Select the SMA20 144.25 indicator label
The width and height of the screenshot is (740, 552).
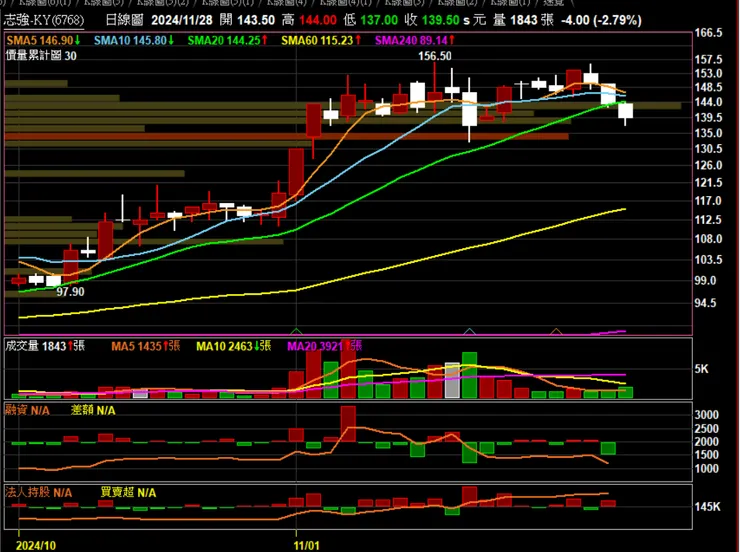pos(227,41)
